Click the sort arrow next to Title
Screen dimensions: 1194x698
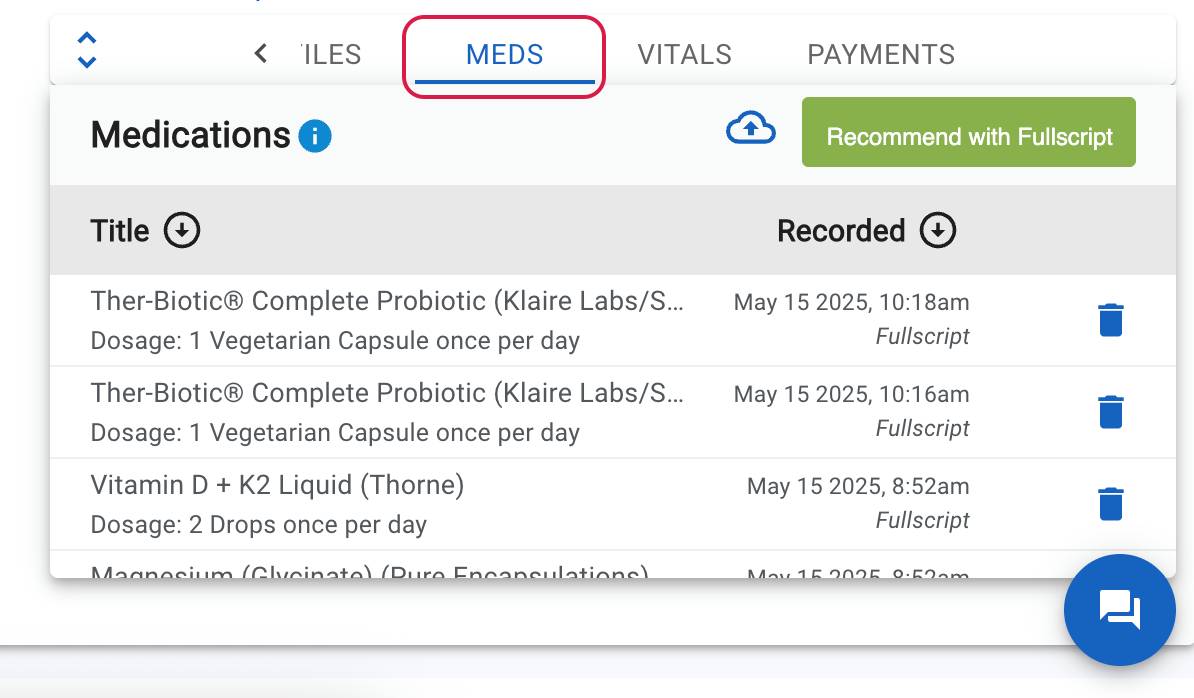pyautogui.click(x=182, y=231)
